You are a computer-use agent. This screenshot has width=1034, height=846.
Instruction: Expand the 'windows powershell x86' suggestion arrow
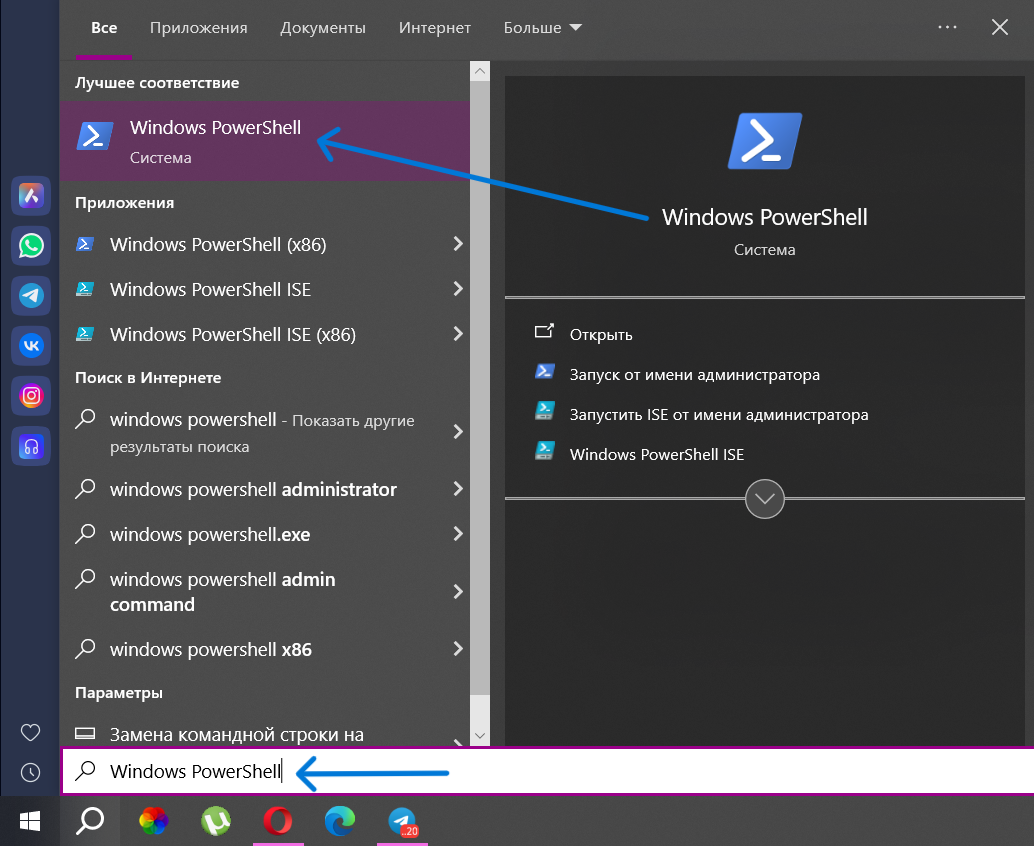(458, 649)
